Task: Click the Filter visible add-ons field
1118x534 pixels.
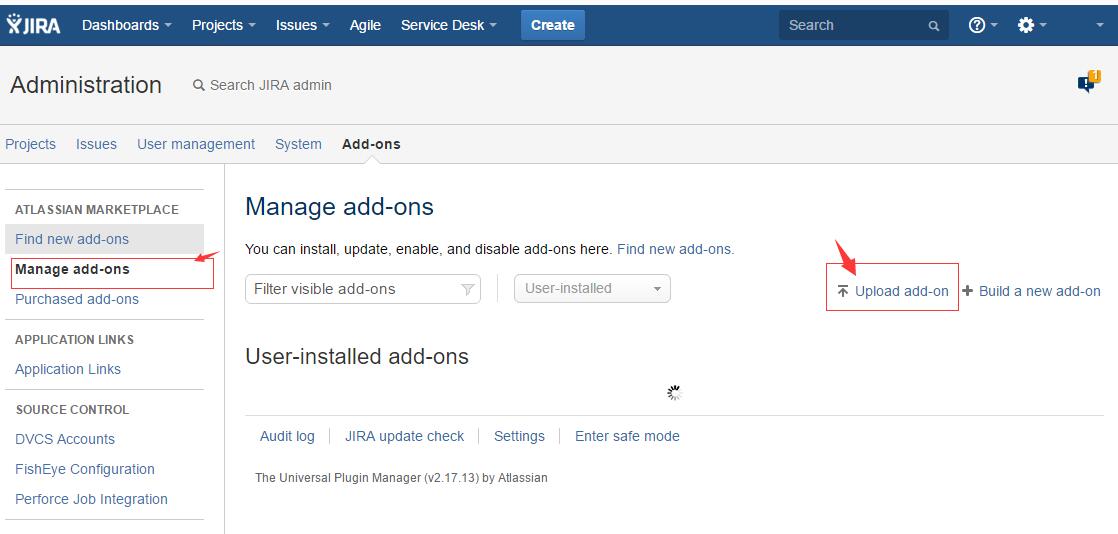Action: (x=363, y=289)
